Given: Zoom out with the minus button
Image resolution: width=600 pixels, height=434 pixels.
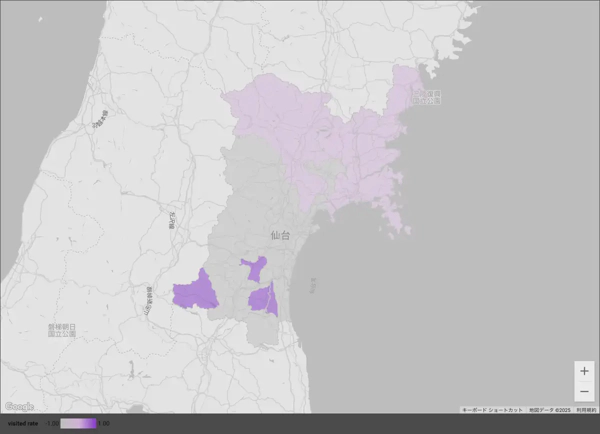Looking at the screenshot, I should 584,391.
